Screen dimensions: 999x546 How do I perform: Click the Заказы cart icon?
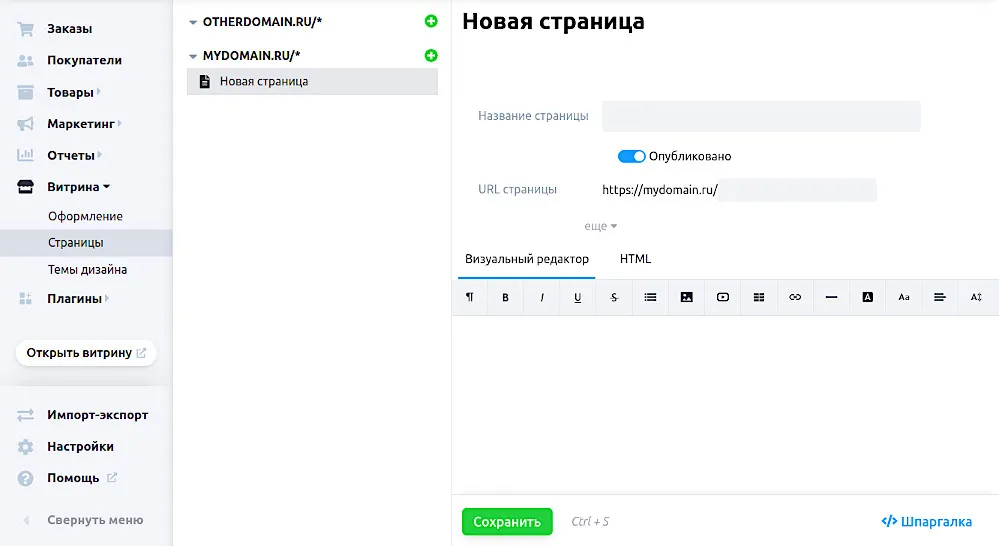click(x=25, y=29)
